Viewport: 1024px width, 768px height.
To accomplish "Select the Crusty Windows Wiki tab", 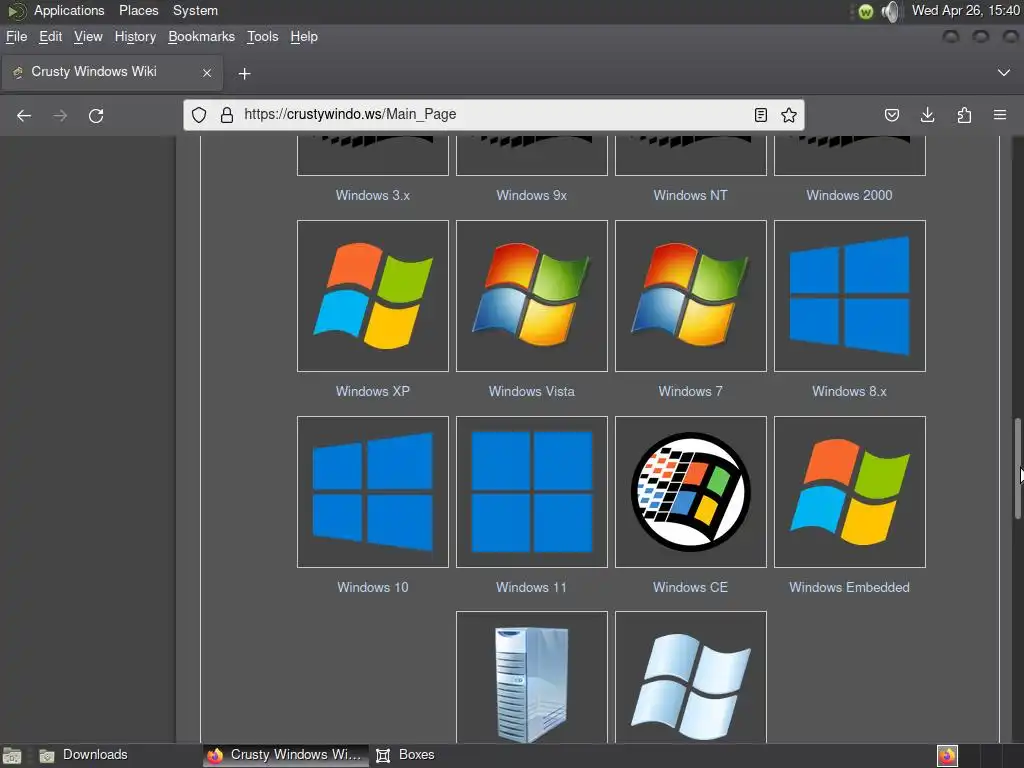I will [x=112, y=72].
